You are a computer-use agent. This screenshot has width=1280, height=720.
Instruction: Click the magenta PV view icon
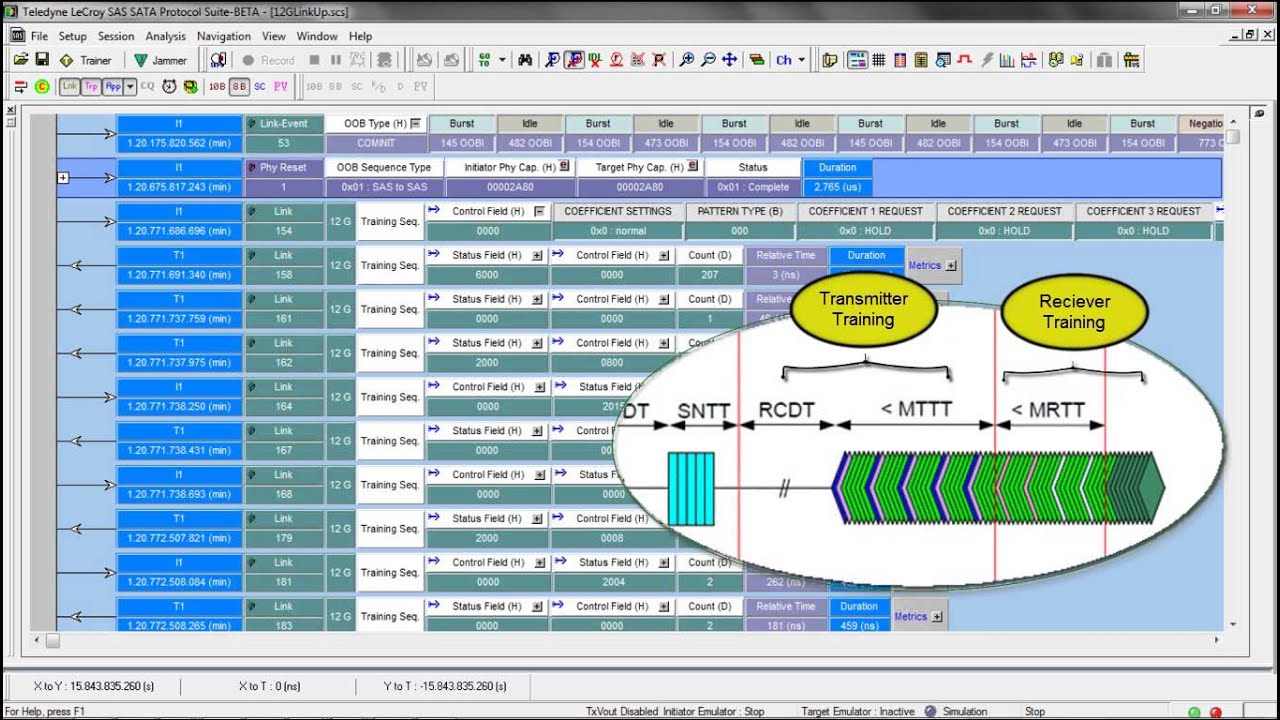[x=281, y=86]
